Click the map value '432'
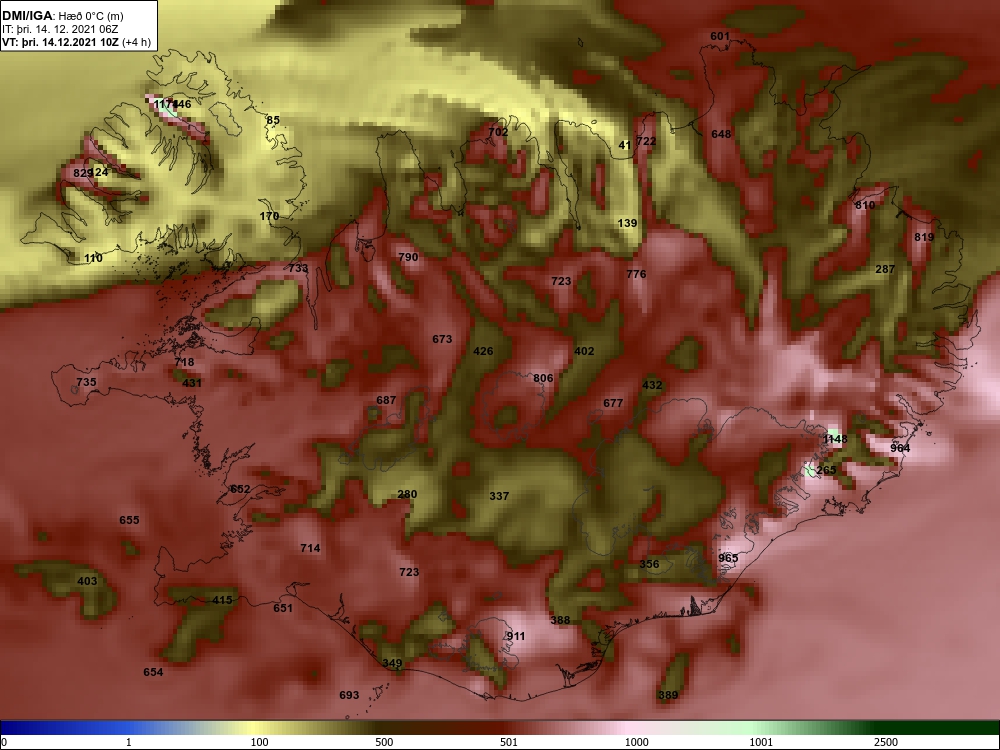 (652, 385)
